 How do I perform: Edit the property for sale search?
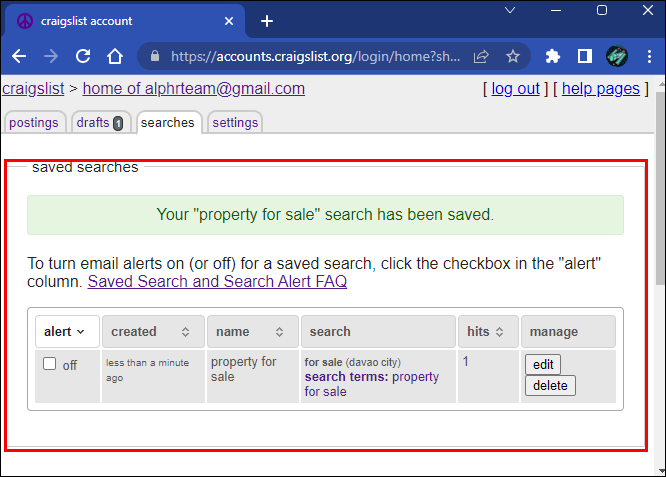click(x=543, y=364)
